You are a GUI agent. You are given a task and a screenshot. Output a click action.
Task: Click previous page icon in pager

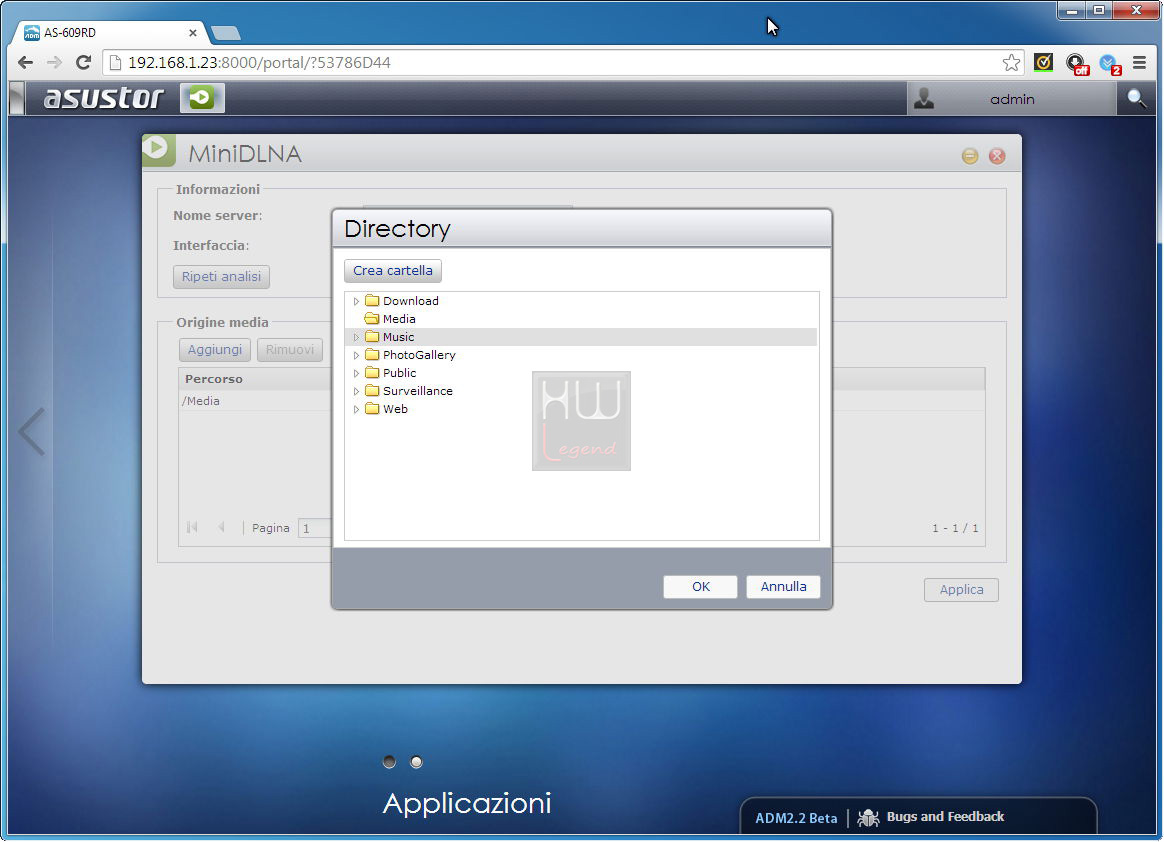coord(221,527)
